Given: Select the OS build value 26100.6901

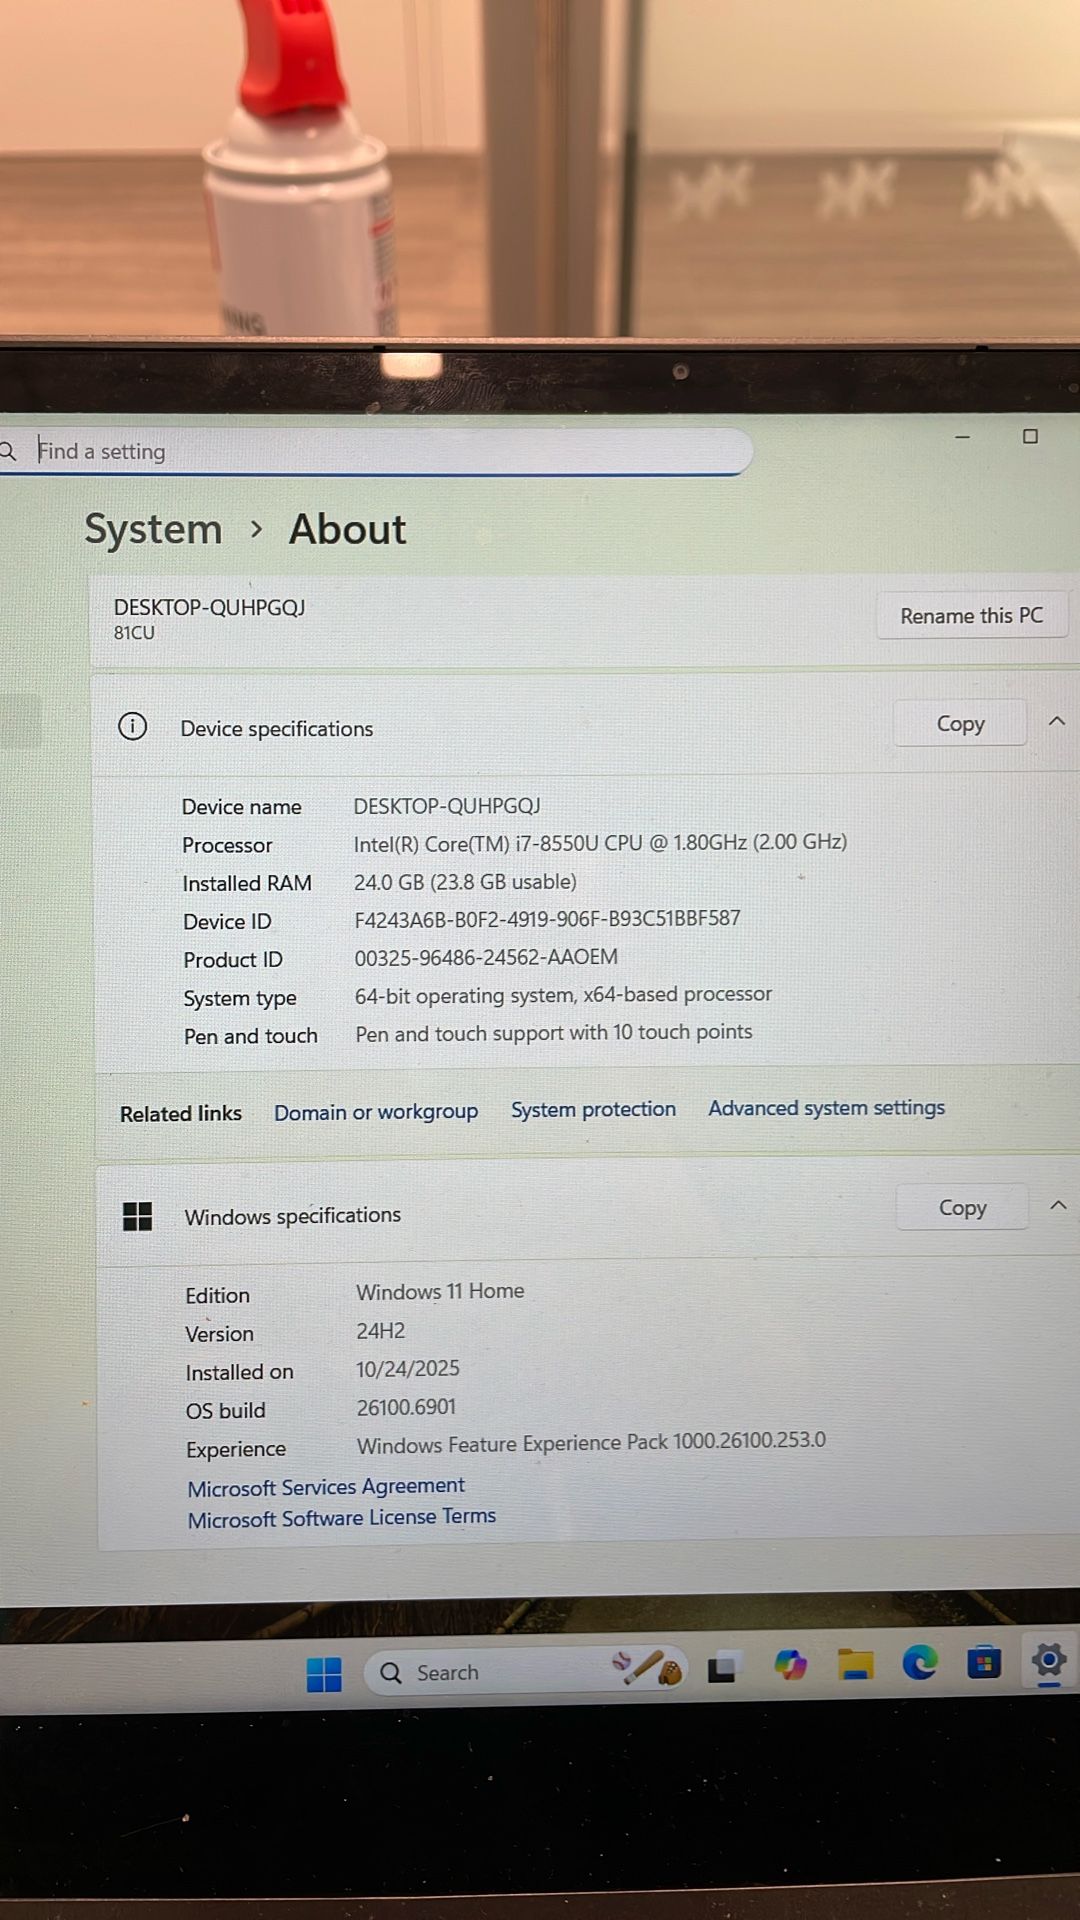Looking at the screenshot, I should click(406, 1407).
